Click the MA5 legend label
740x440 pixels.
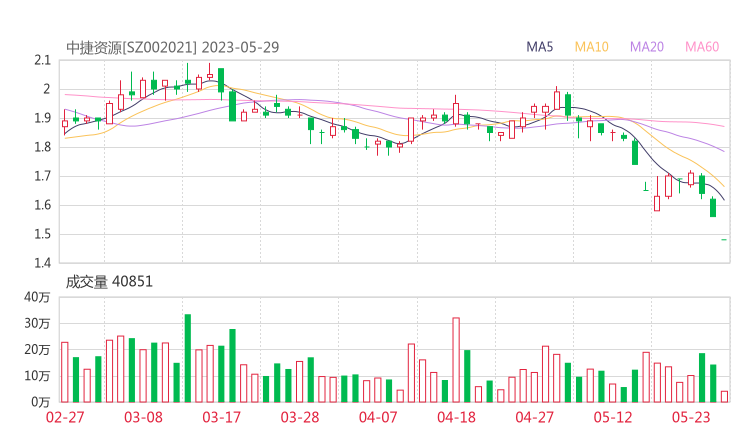point(539,47)
